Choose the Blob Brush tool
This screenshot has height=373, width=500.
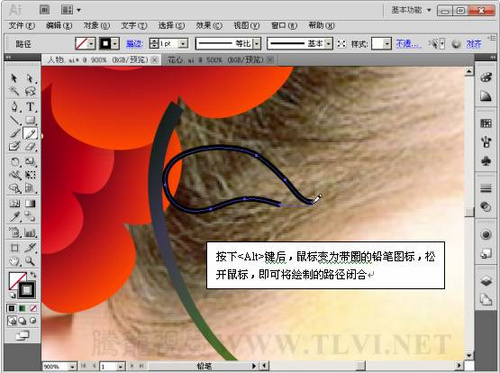click(x=14, y=146)
